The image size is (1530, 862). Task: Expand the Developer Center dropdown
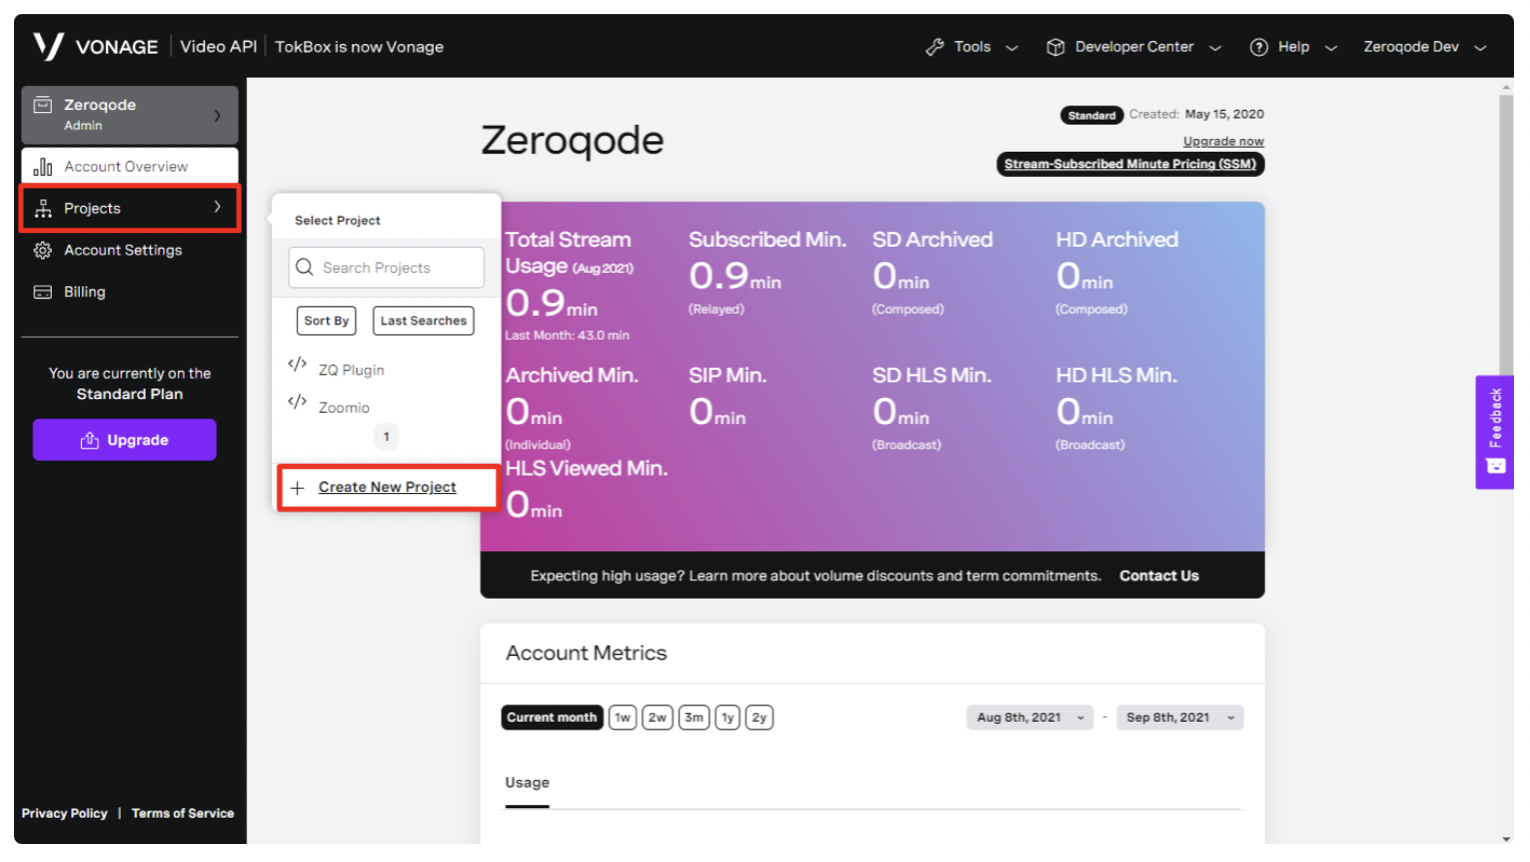(x=1133, y=47)
